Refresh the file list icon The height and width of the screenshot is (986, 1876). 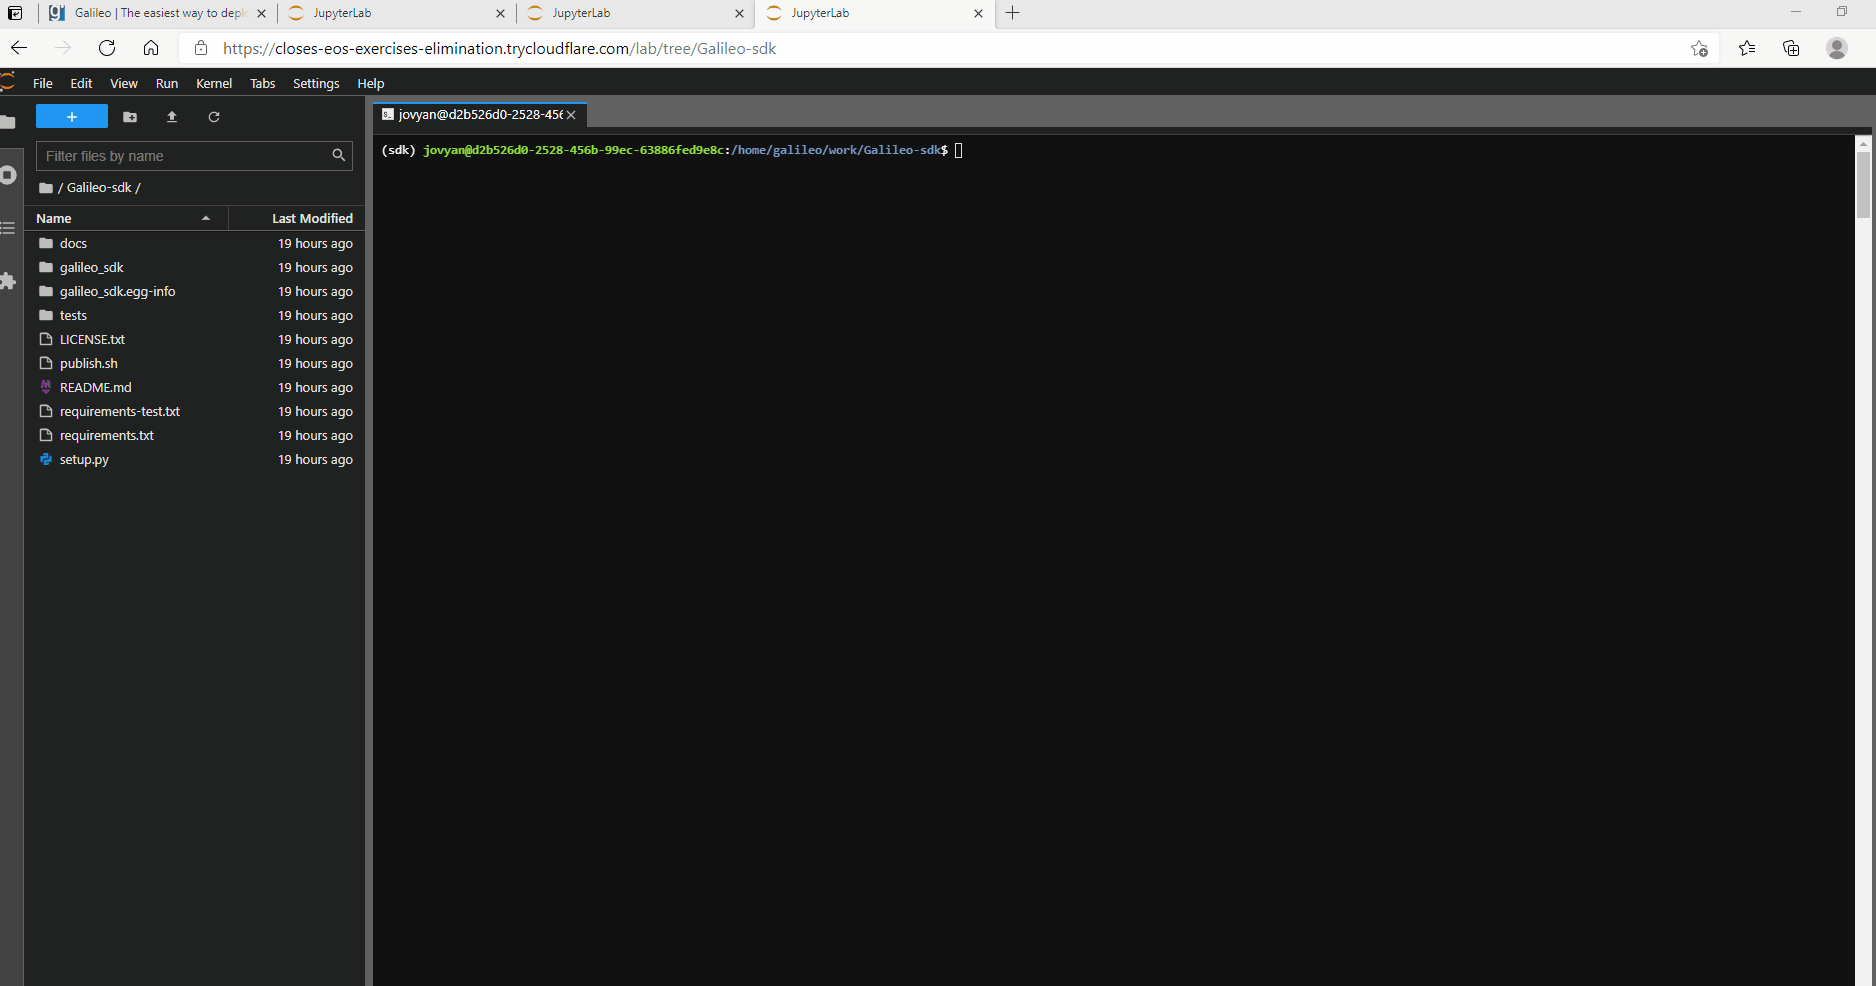pos(214,117)
